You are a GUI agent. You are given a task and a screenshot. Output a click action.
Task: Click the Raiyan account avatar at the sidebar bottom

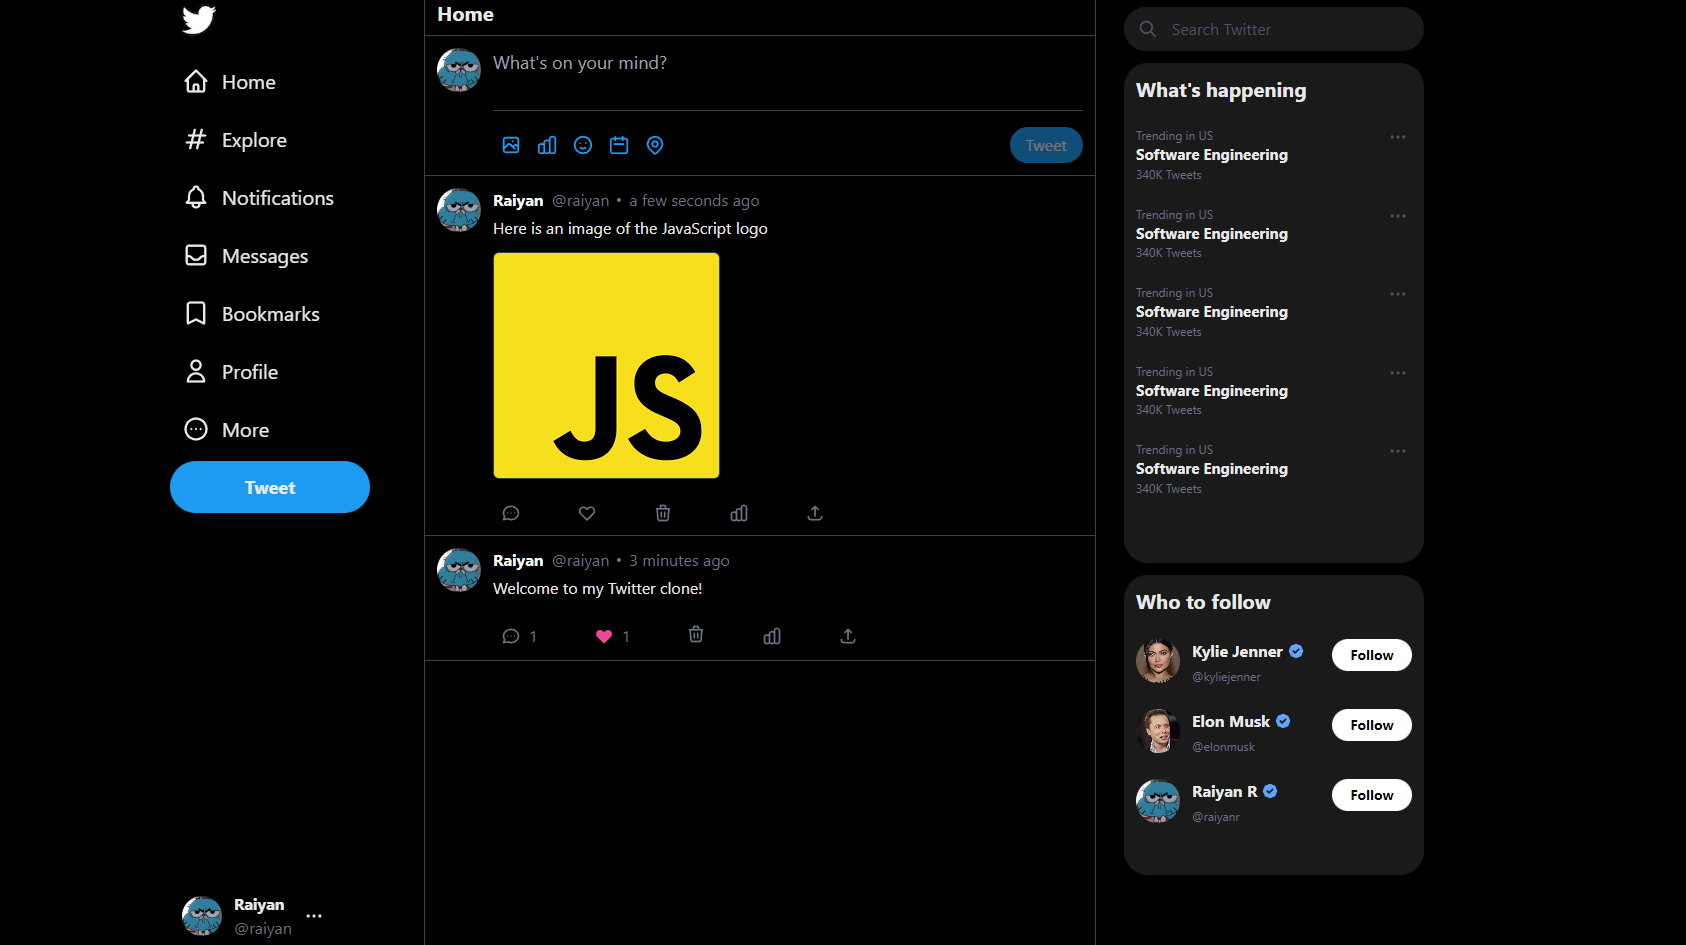pyautogui.click(x=202, y=916)
